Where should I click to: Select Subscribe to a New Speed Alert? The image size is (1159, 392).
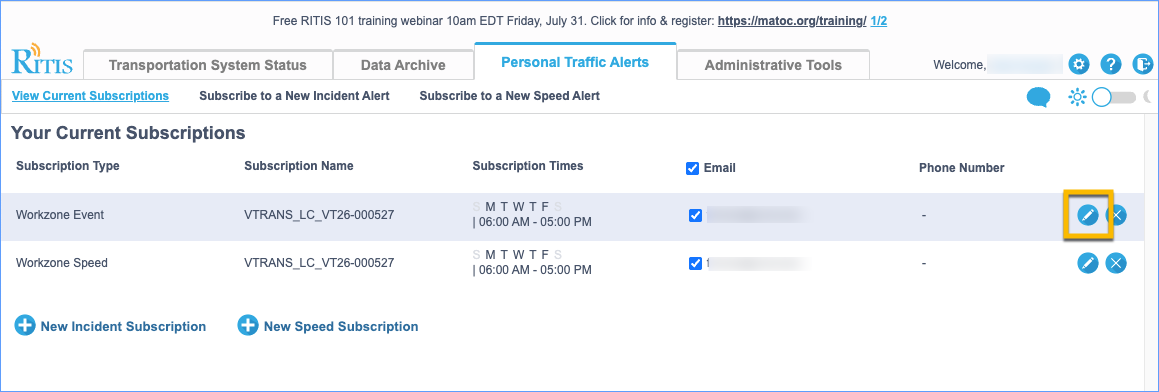pos(509,95)
